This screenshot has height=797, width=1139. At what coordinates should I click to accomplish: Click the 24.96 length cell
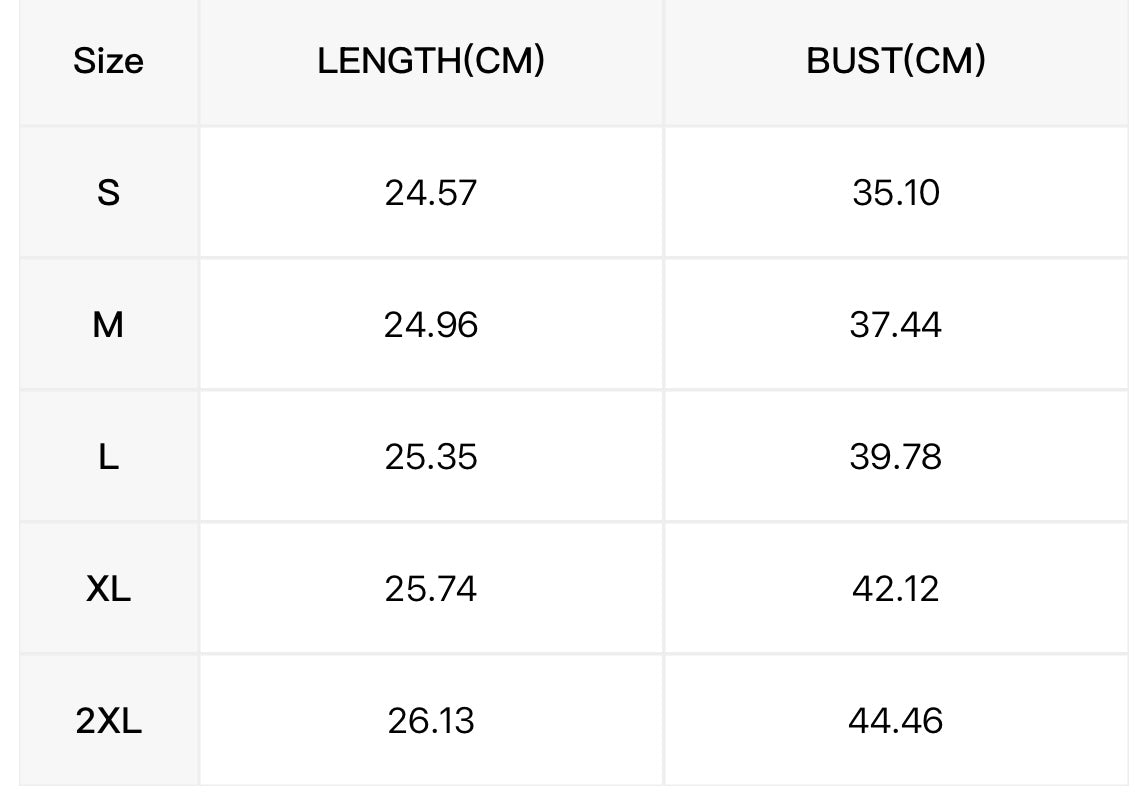tap(431, 325)
